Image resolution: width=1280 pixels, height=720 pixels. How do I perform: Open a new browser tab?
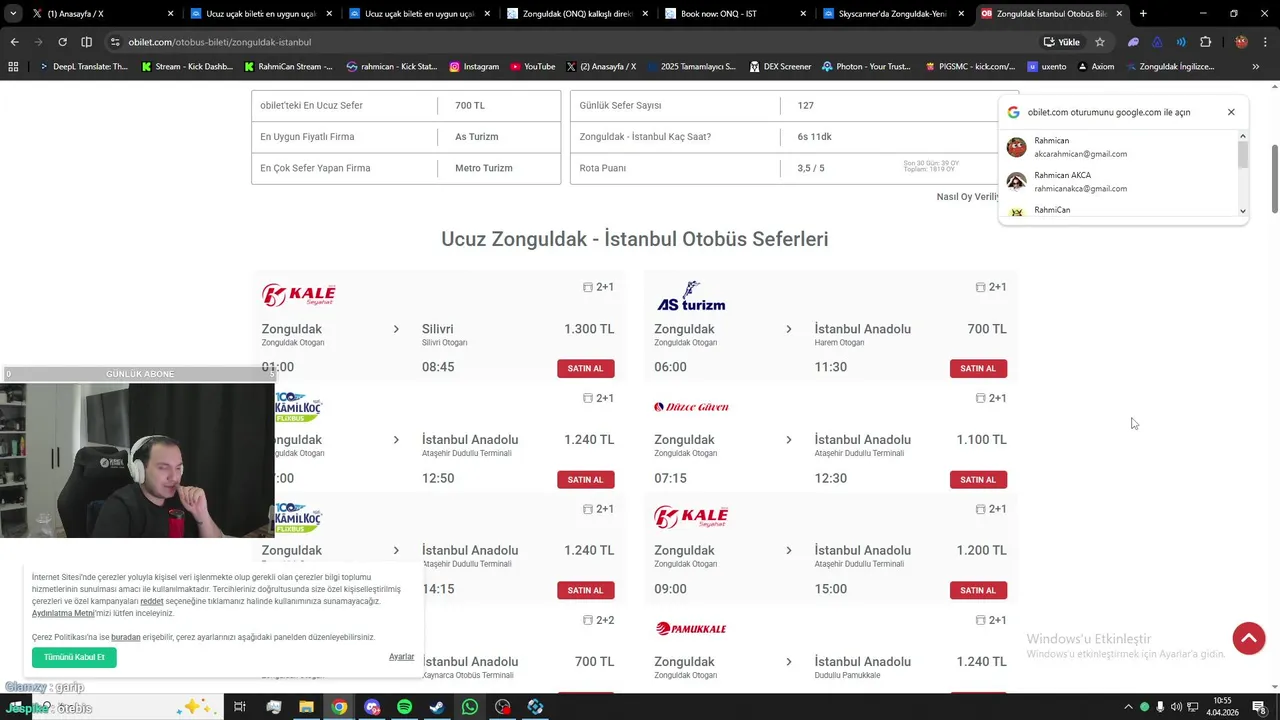[x=1143, y=14]
